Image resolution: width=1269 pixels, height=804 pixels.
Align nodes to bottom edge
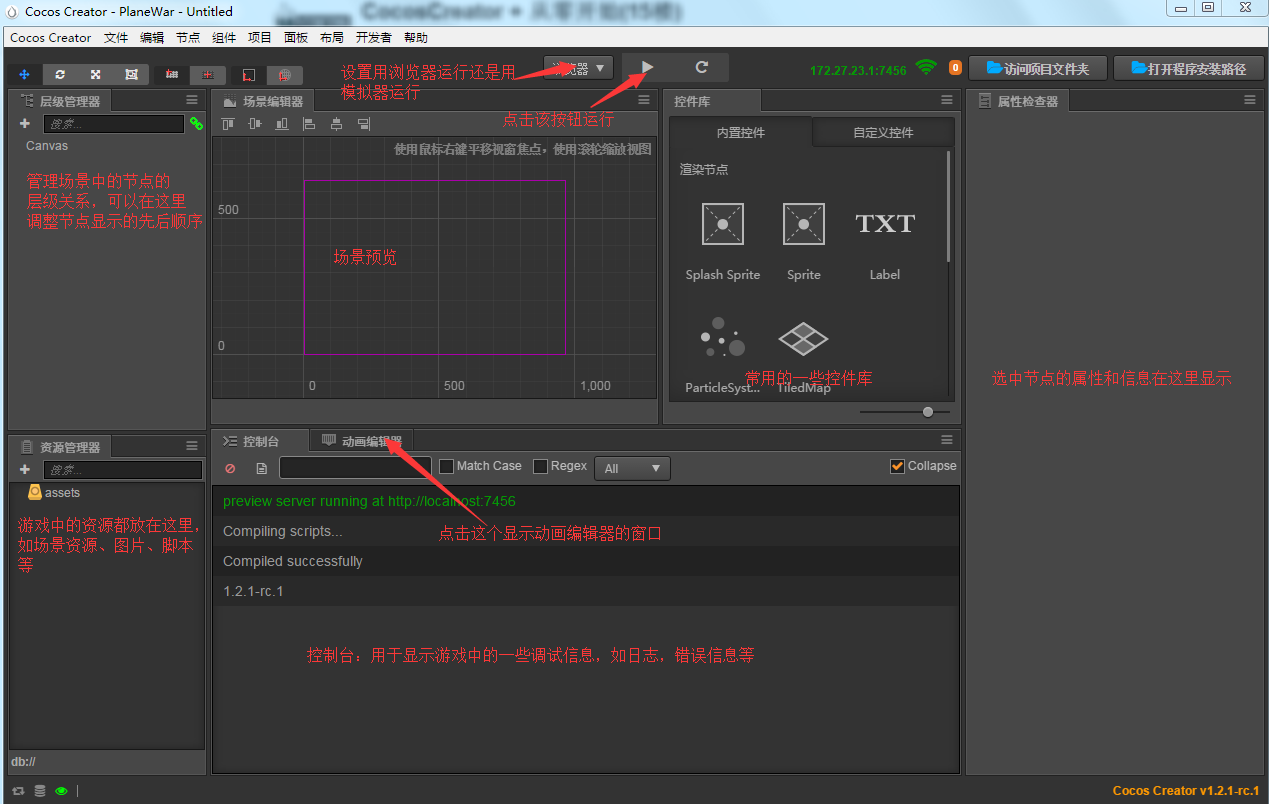point(282,124)
